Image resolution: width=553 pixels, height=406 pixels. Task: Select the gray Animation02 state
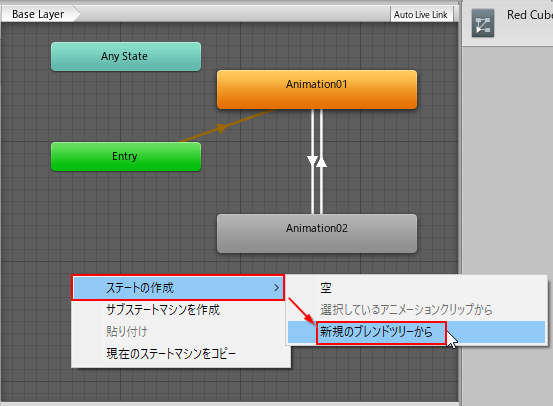317,233
